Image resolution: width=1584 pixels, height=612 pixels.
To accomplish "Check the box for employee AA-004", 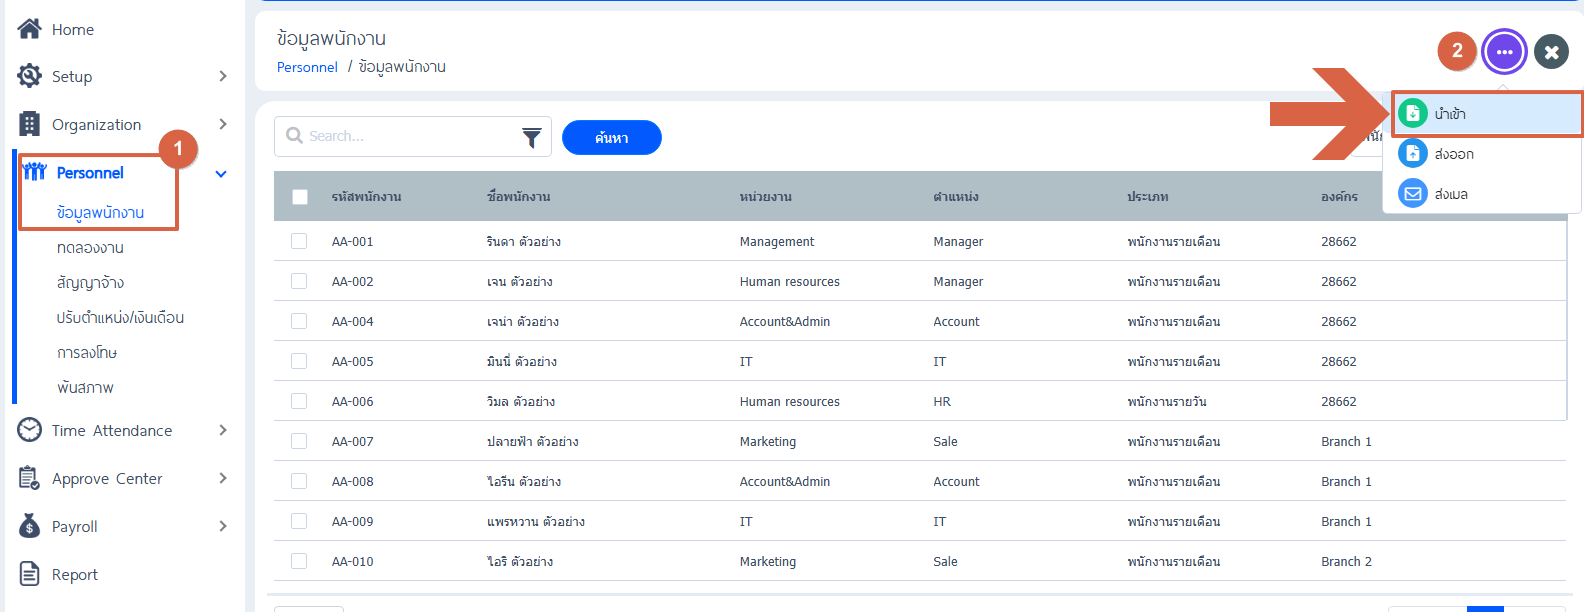I will pos(299,321).
